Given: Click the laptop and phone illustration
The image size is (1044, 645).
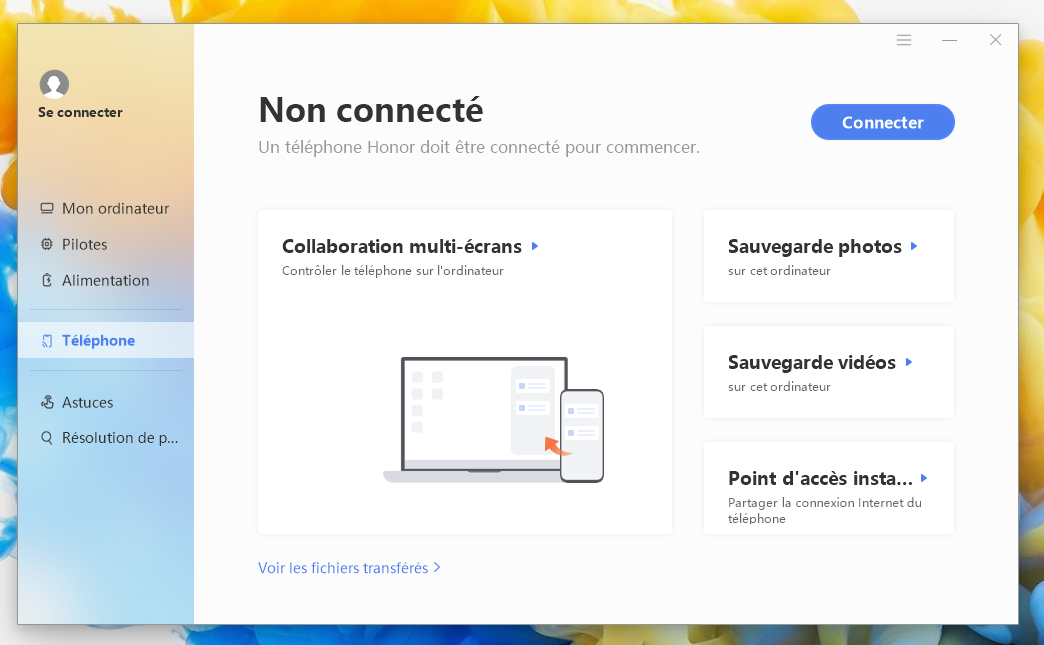Looking at the screenshot, I should coord(494,420).
